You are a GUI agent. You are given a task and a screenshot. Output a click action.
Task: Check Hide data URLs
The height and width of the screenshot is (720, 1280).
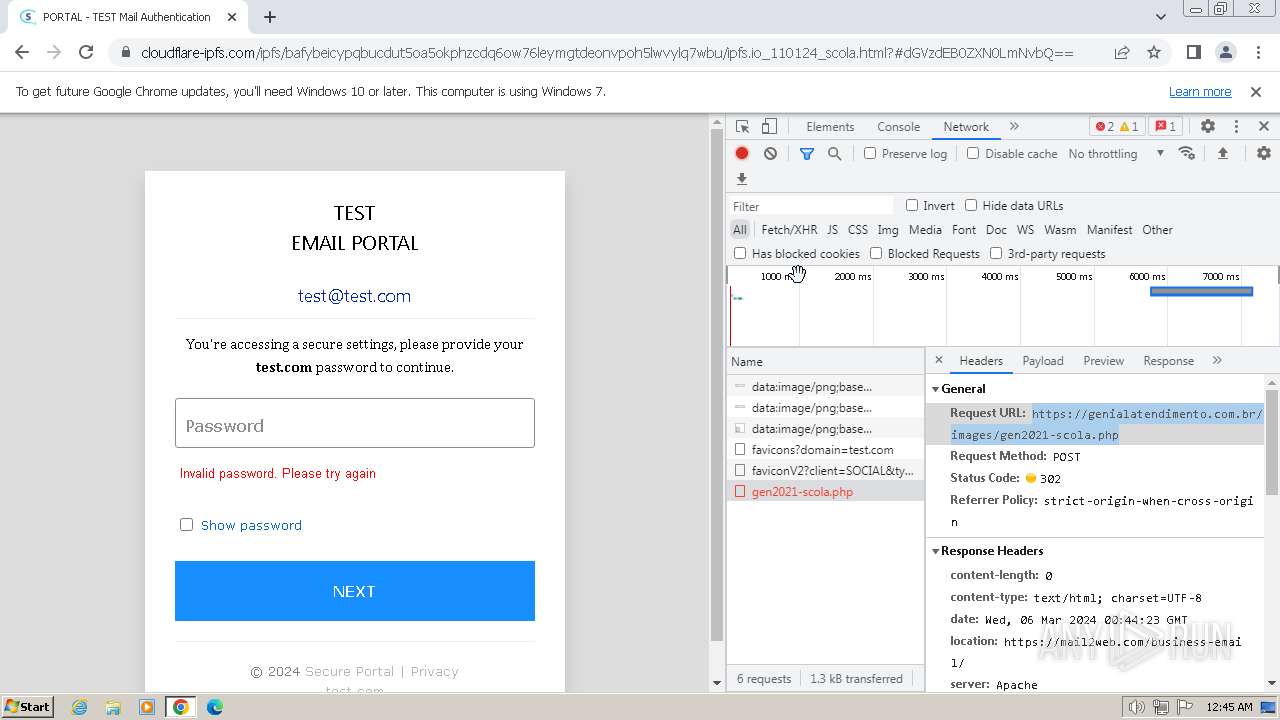971,206
